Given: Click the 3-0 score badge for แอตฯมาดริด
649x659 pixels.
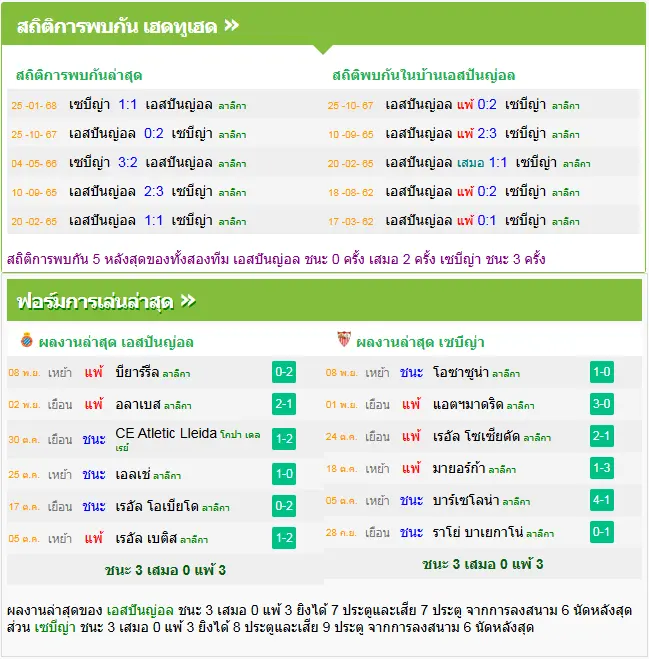Looking at the screenshot, I should [x=602, y=404].
